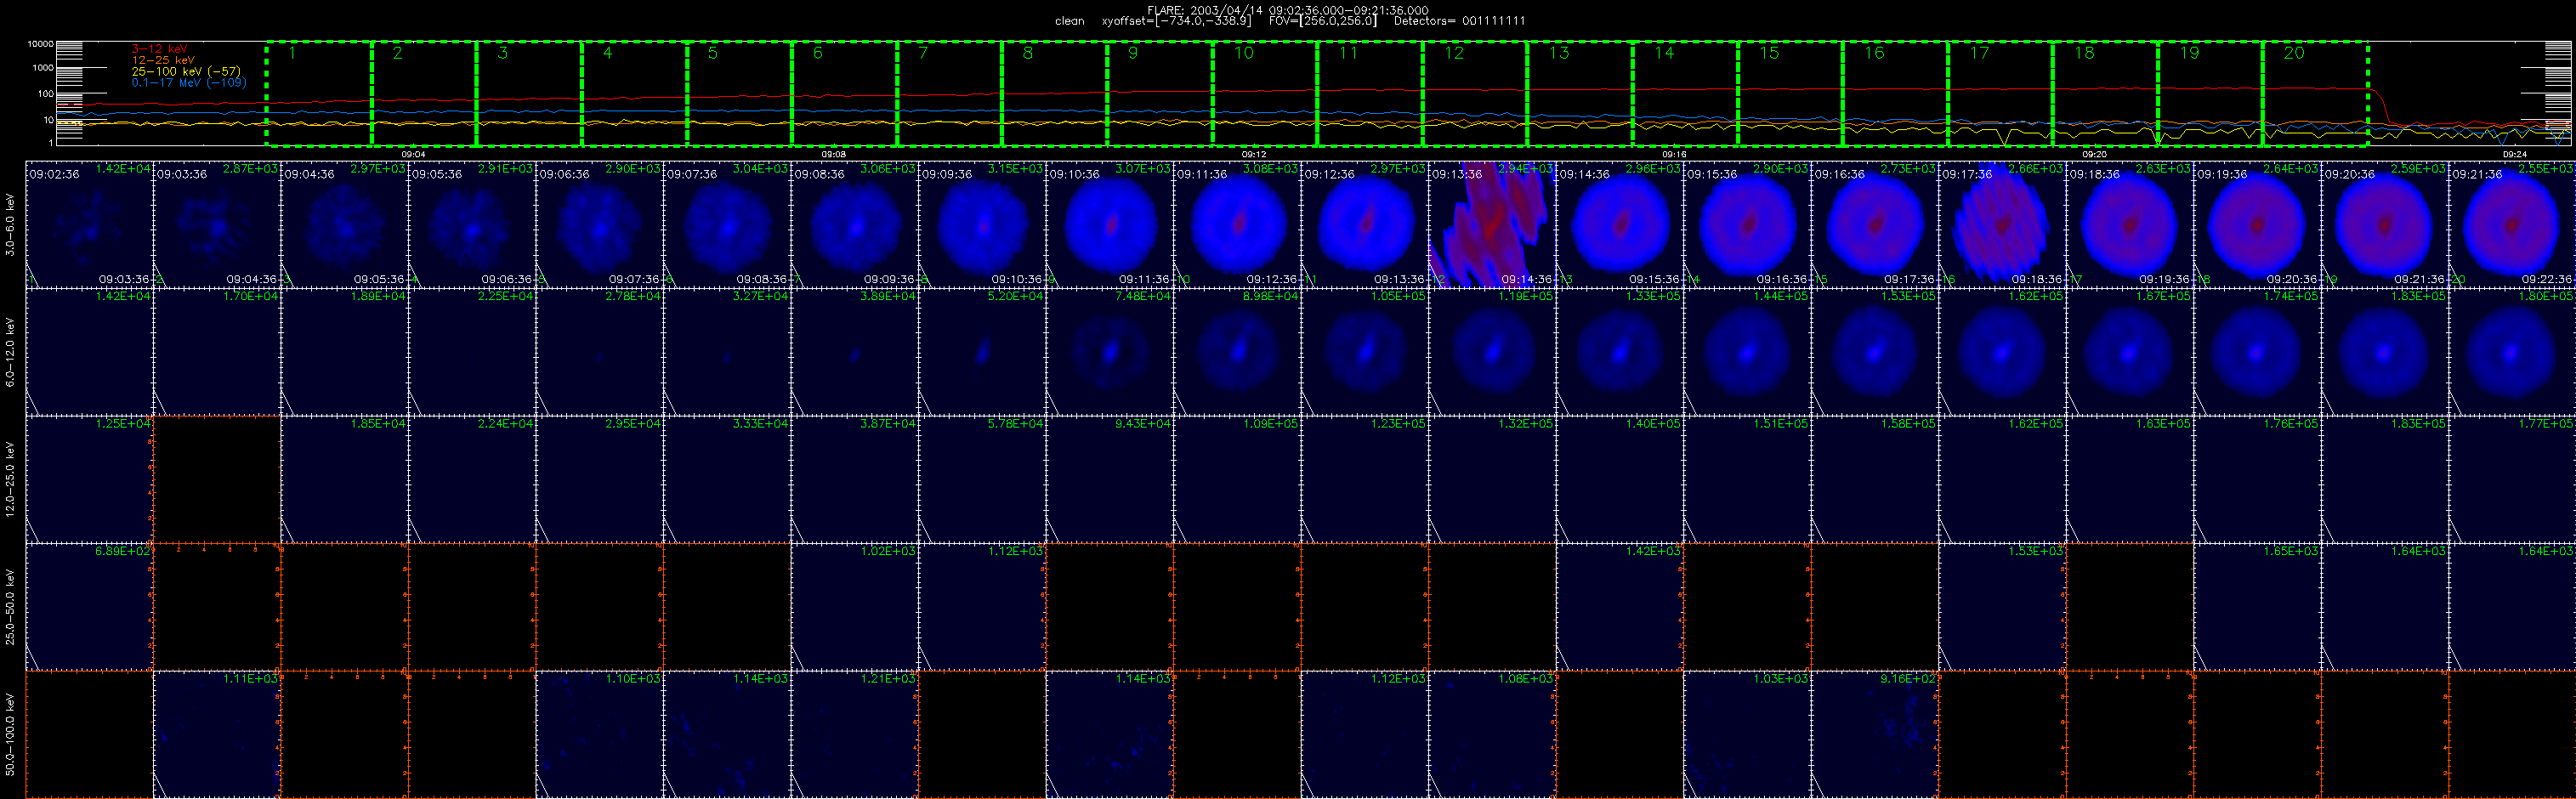
Task: Select time interval 4 box on light curve
Action: coord(634,93)
